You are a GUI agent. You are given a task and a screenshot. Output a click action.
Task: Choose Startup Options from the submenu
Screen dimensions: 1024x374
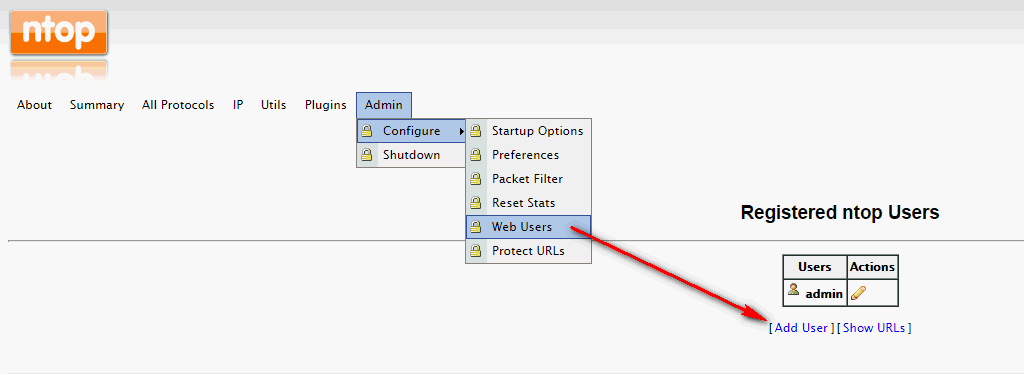[528, 131]
